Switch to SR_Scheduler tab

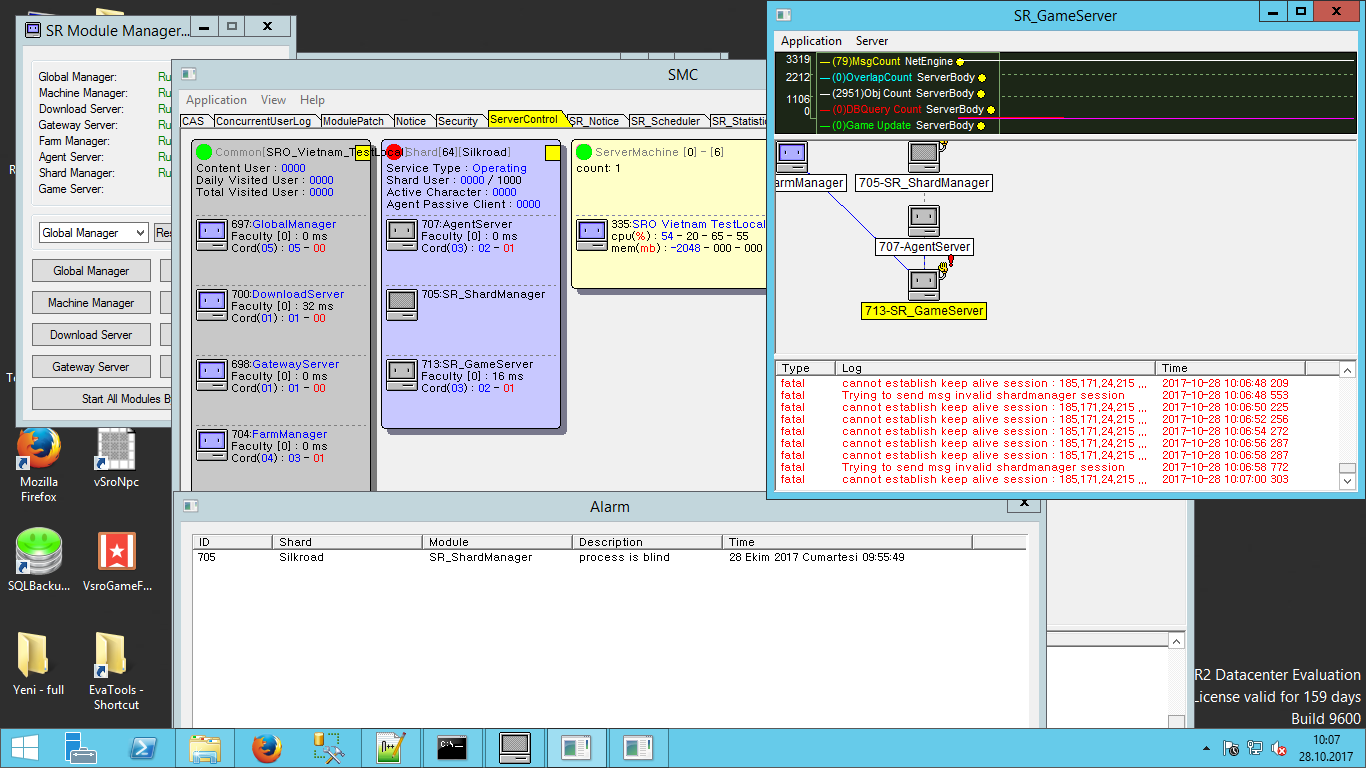666,121
